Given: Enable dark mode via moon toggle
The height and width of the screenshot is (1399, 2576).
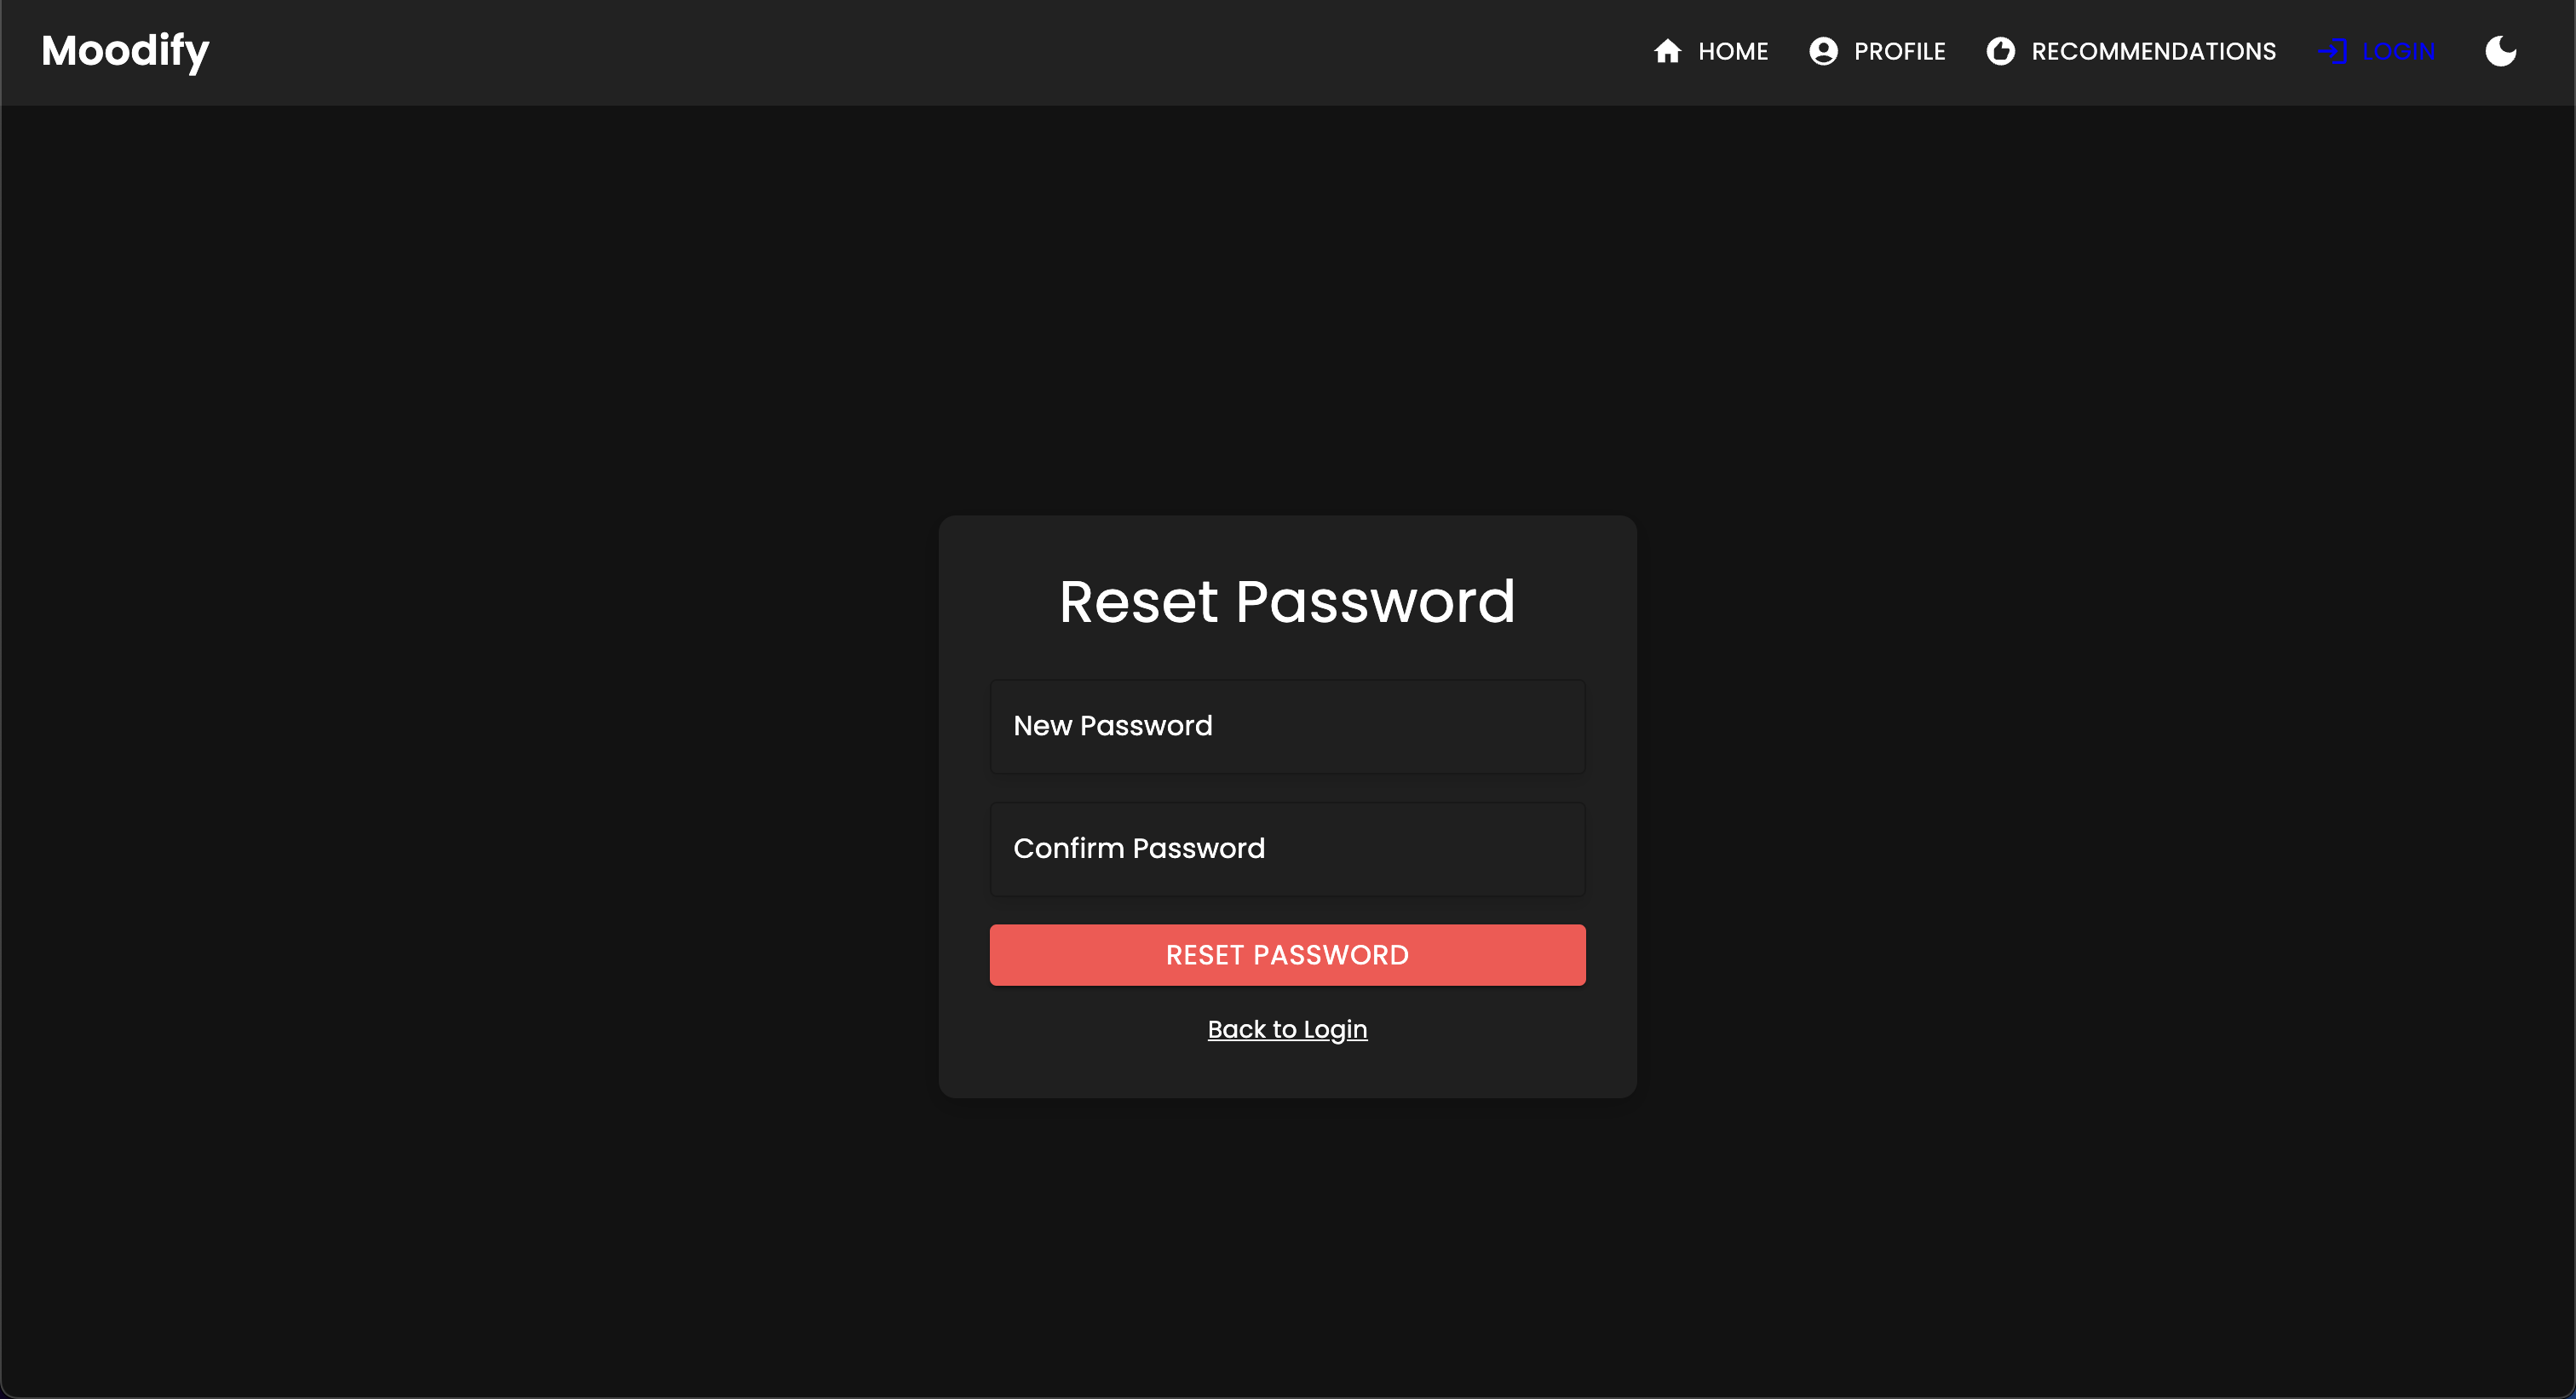Looking at the screenshot, I should pyautogui.click(x=2504, y=52).
